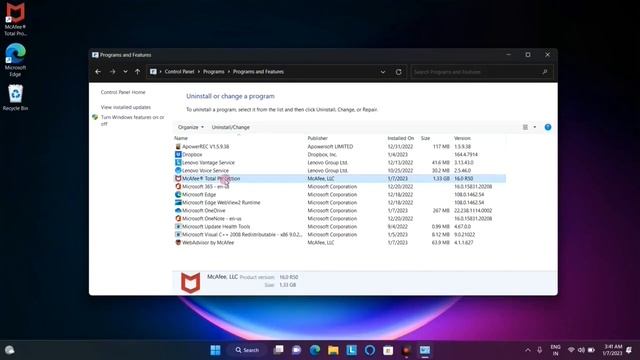Sort by the Publisher column header
640x360 pixels.
[x=318, y=138]
